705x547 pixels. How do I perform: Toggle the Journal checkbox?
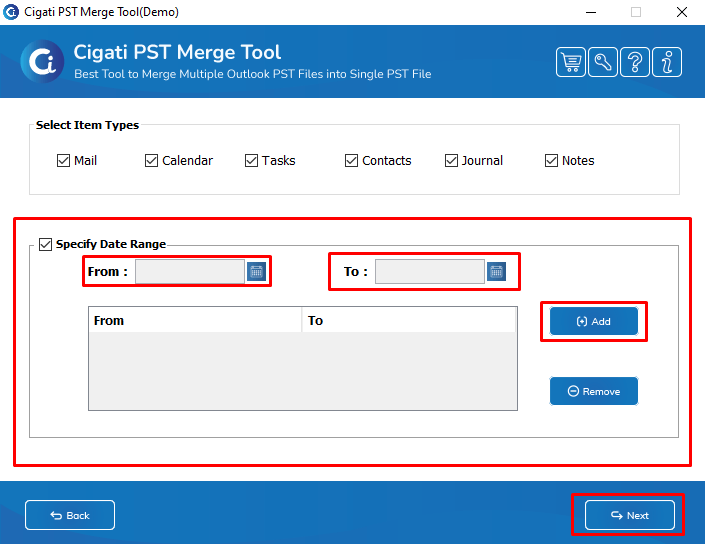[451, 160]
